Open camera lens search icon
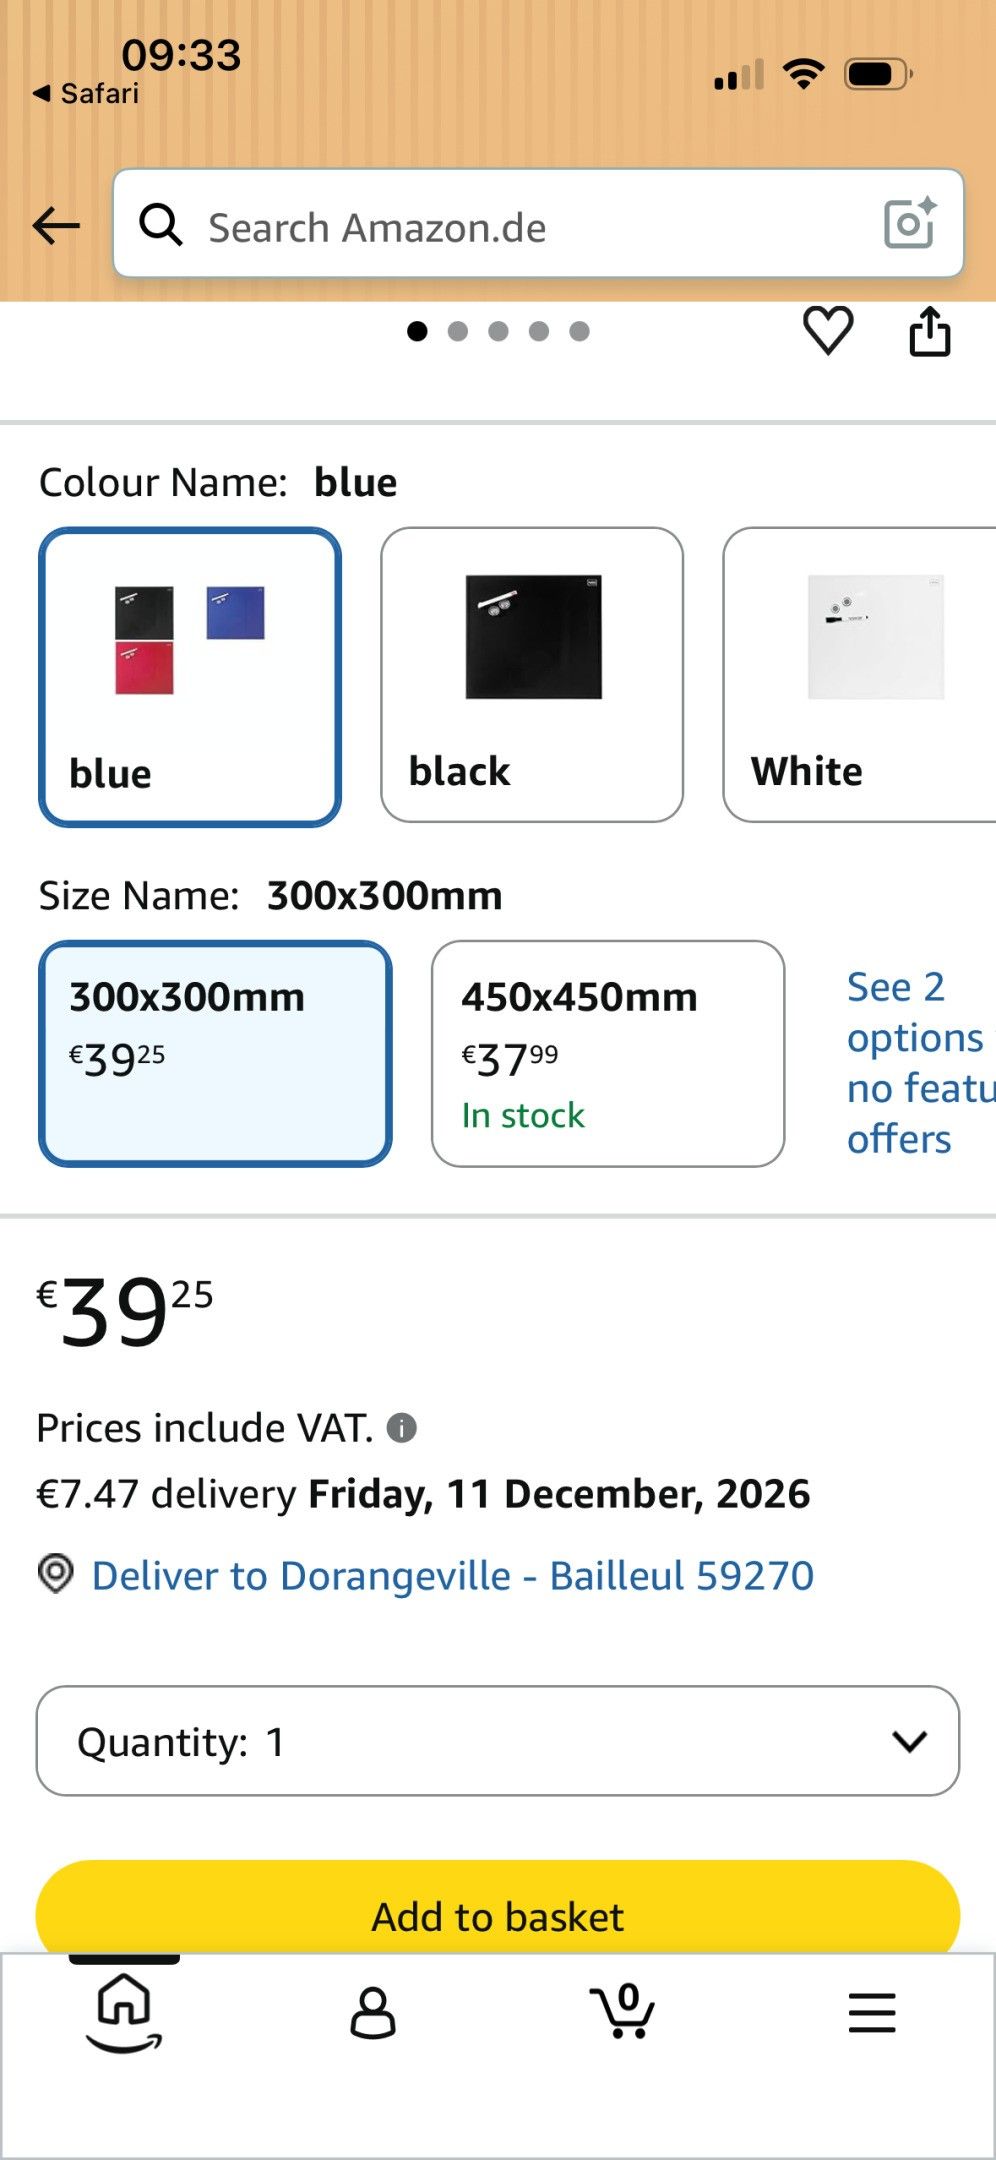The image size is (996, 2160). (910, 223)
